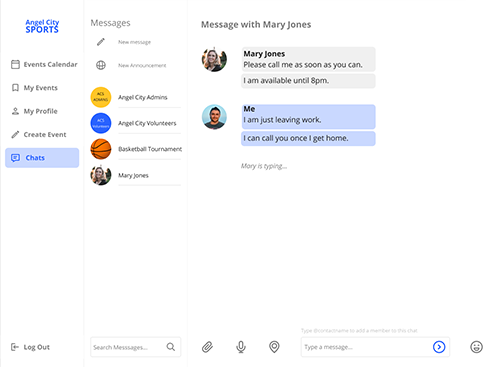Focus the Type a message field

tap(366, 347)
